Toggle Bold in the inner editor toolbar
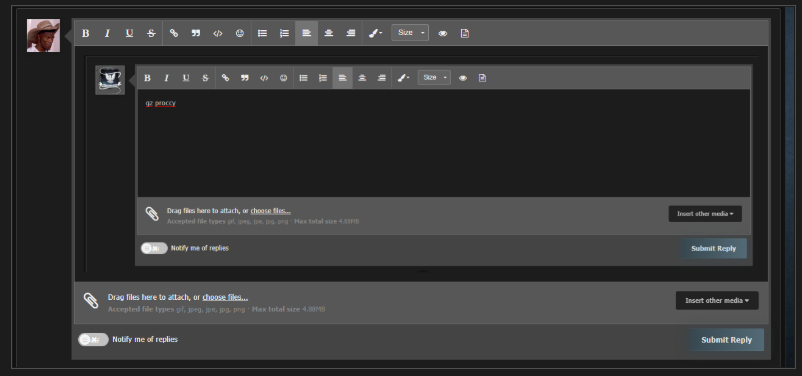802x376 pixels. (147, 78)
